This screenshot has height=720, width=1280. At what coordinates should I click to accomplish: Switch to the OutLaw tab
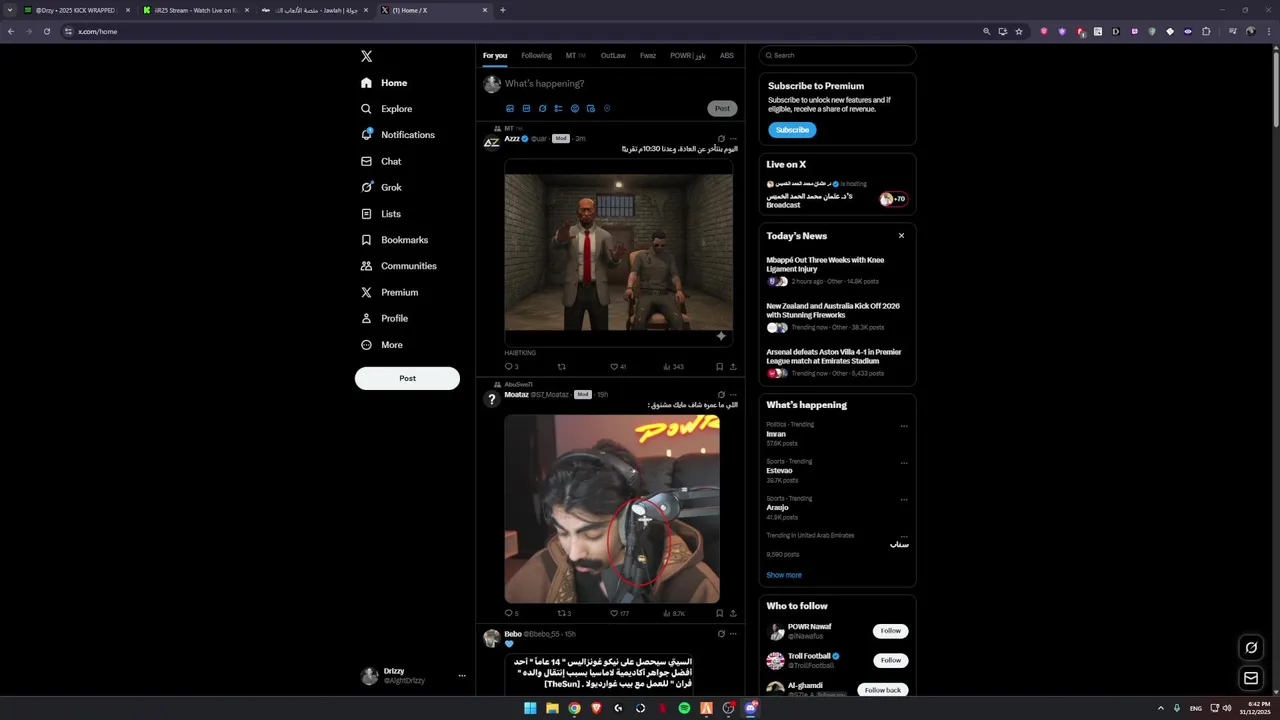[613, 56]
